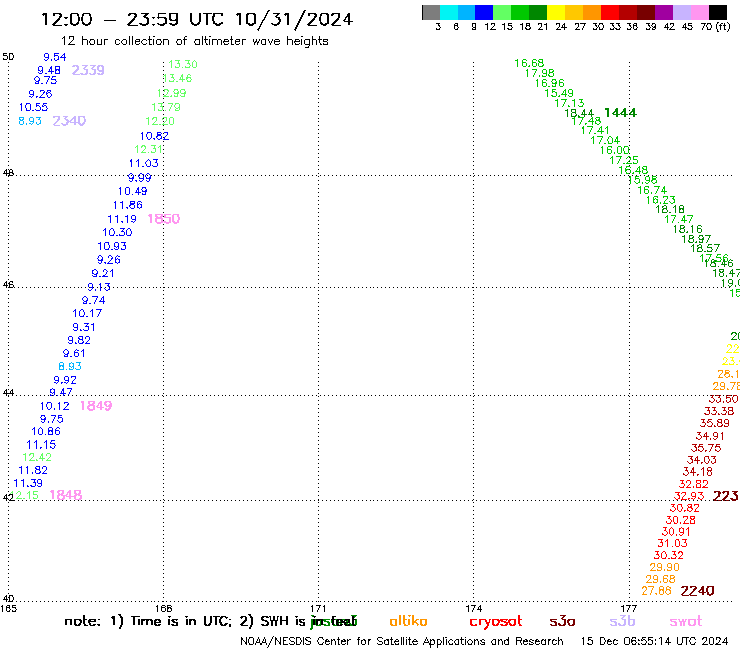Click the altika satellite legend label
Viewport: 740px width, 650px height.
point(408,621)
